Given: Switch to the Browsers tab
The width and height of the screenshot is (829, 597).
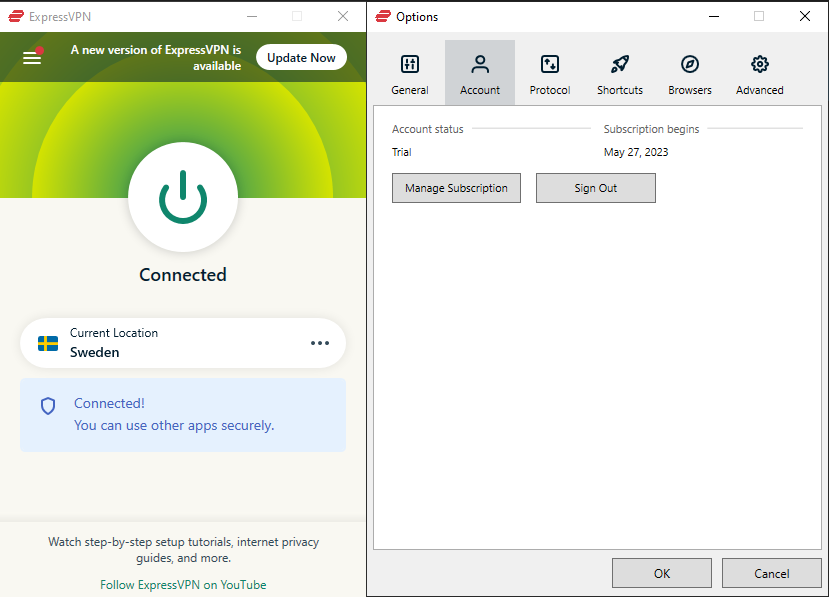Looking at the screenshot, I should [x=689, y=73].
